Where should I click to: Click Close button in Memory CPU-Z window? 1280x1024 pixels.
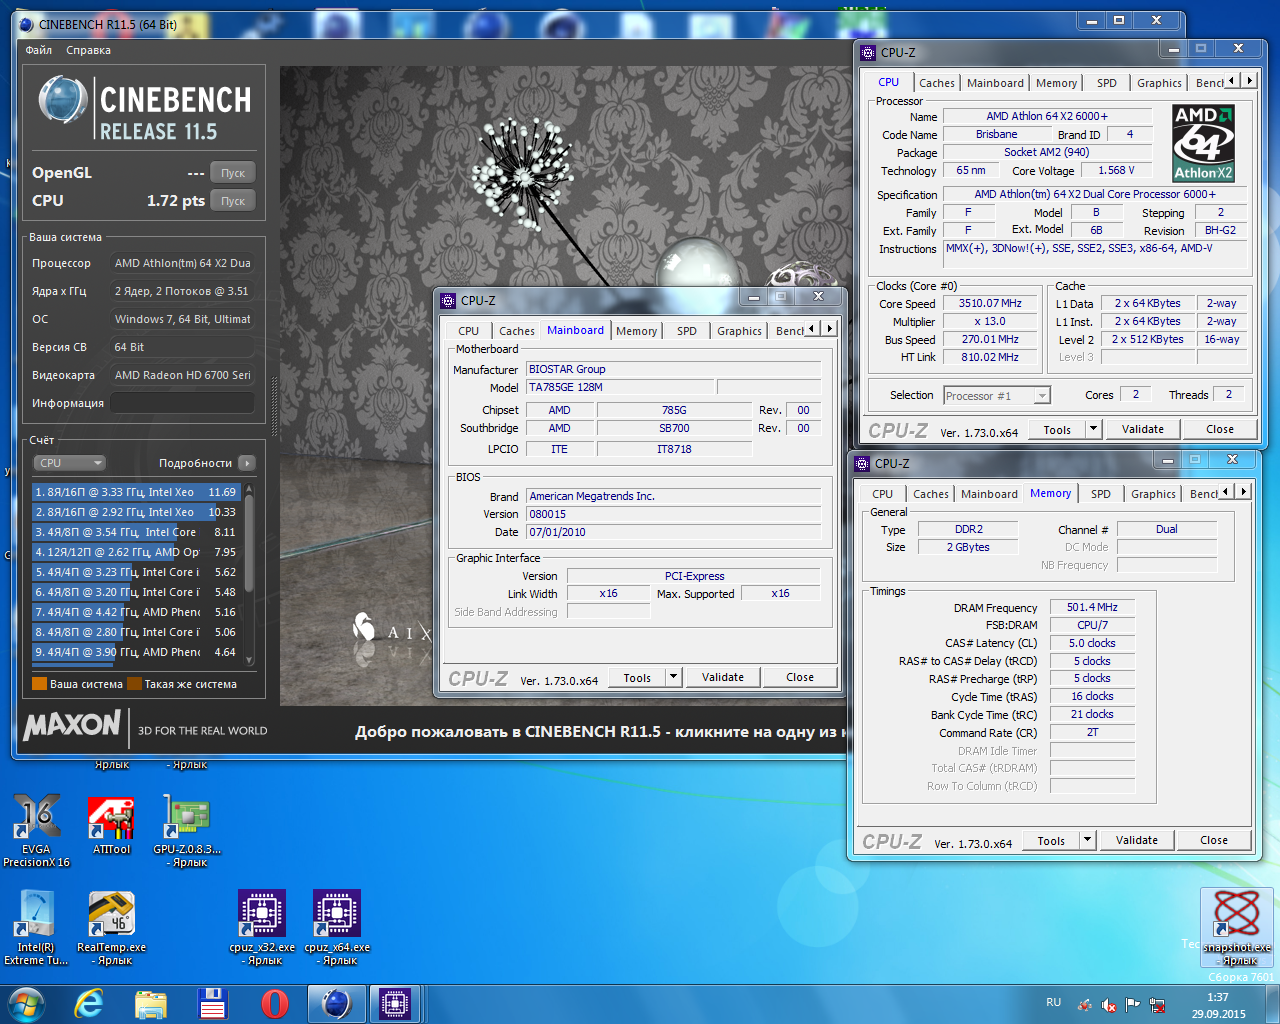coord(1214,840)
